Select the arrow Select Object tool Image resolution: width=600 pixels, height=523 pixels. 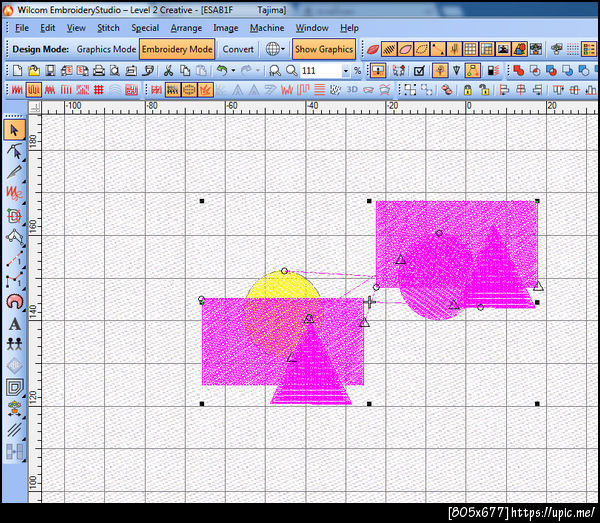pyautogui.click(x=15, y=130)
